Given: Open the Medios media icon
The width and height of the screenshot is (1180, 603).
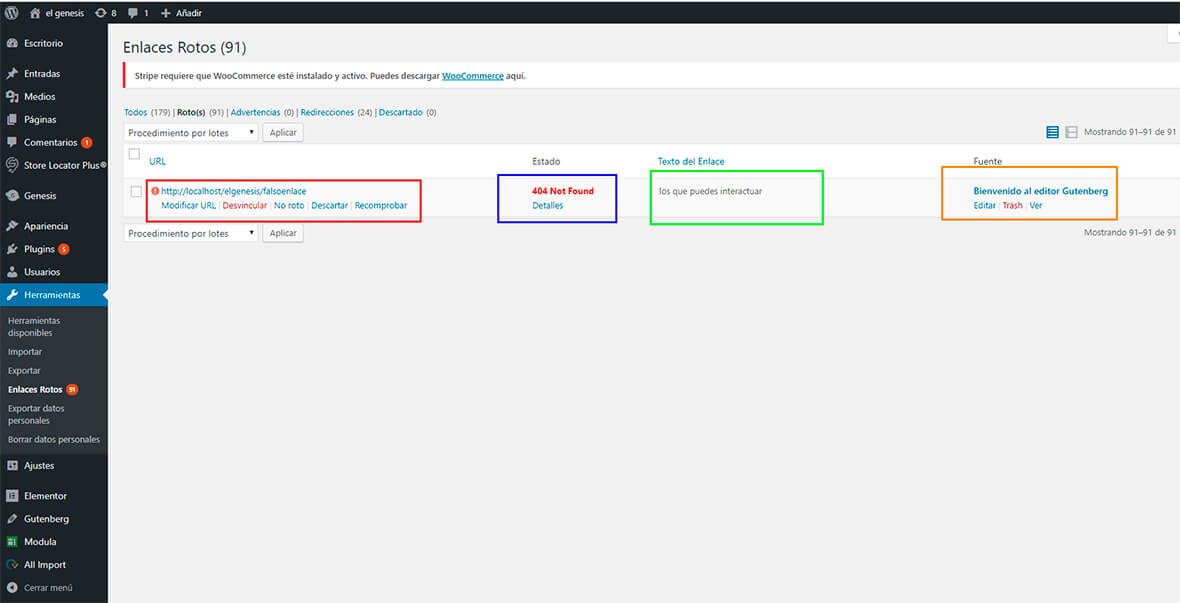Looking at the screenshot, I should coord(12,96).
